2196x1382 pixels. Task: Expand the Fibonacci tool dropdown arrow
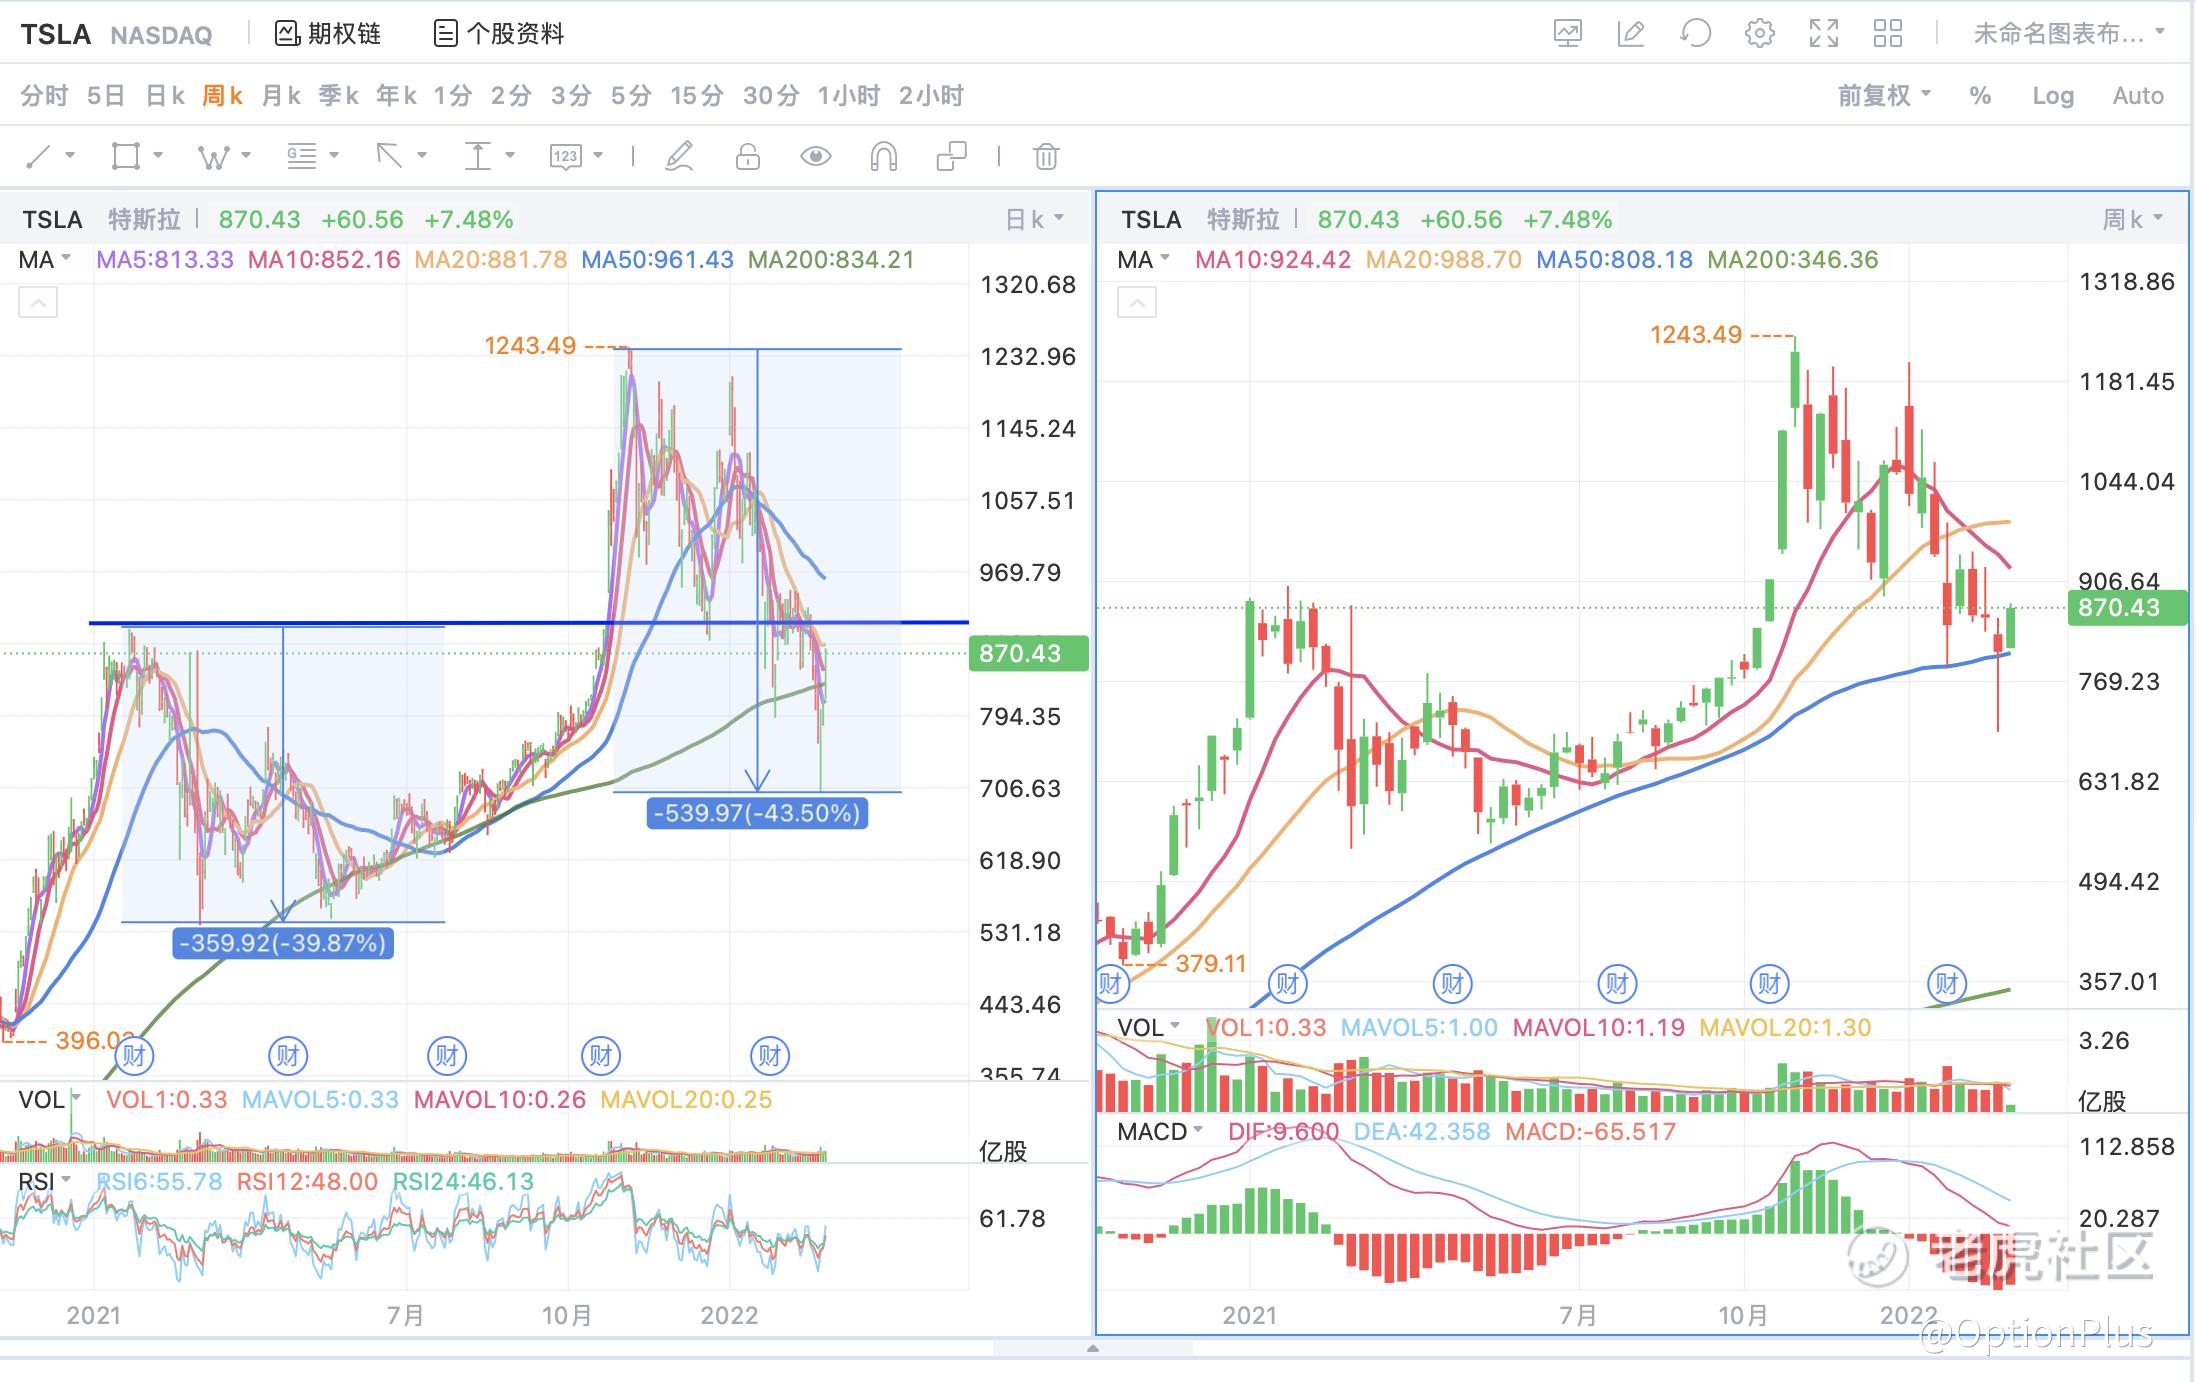point(334,155)
